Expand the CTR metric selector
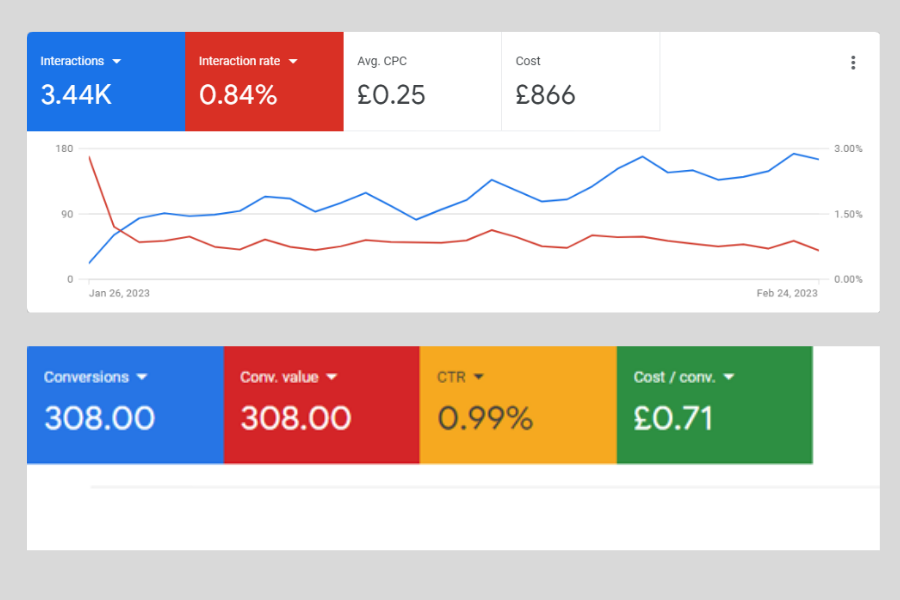Image resolution: width=900 pixels, height=600 pixels. (479, 377)
